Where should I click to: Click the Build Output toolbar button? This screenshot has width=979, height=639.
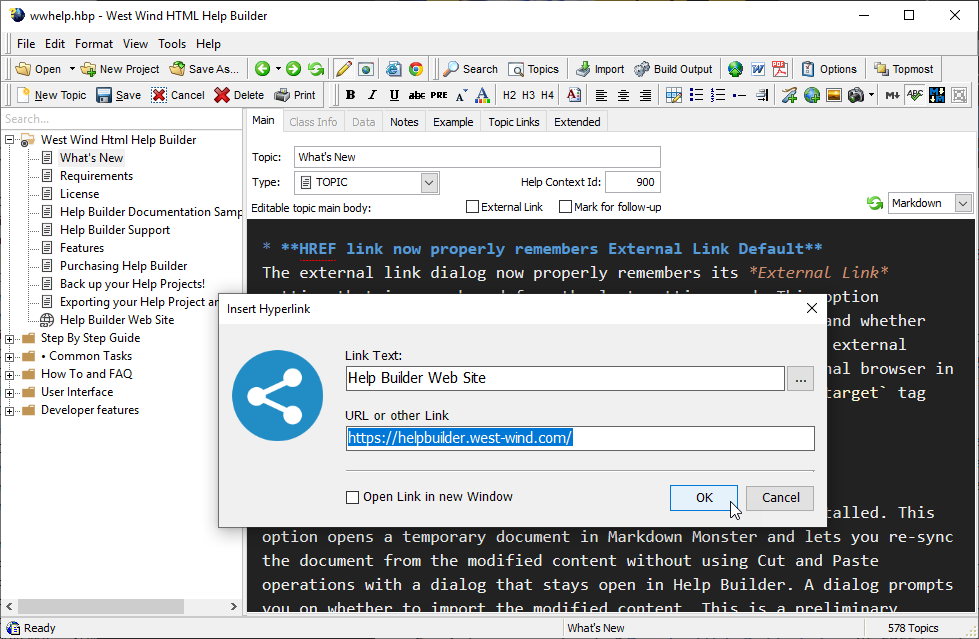coord(673,69)
